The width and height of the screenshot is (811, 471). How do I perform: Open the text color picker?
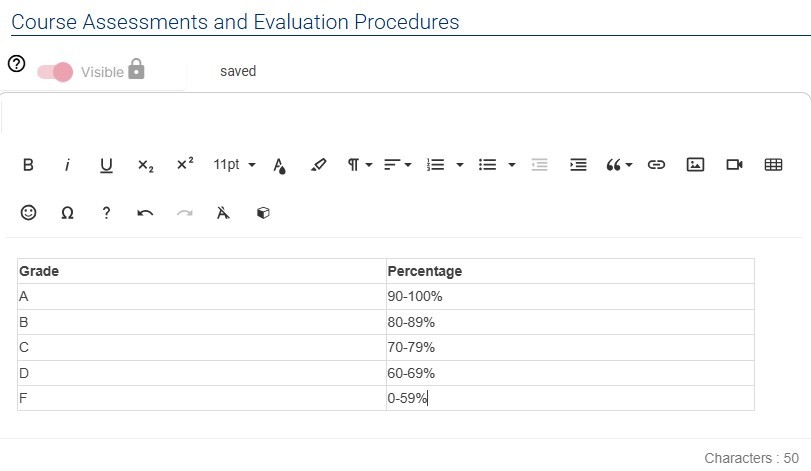(x=279, y=165)
